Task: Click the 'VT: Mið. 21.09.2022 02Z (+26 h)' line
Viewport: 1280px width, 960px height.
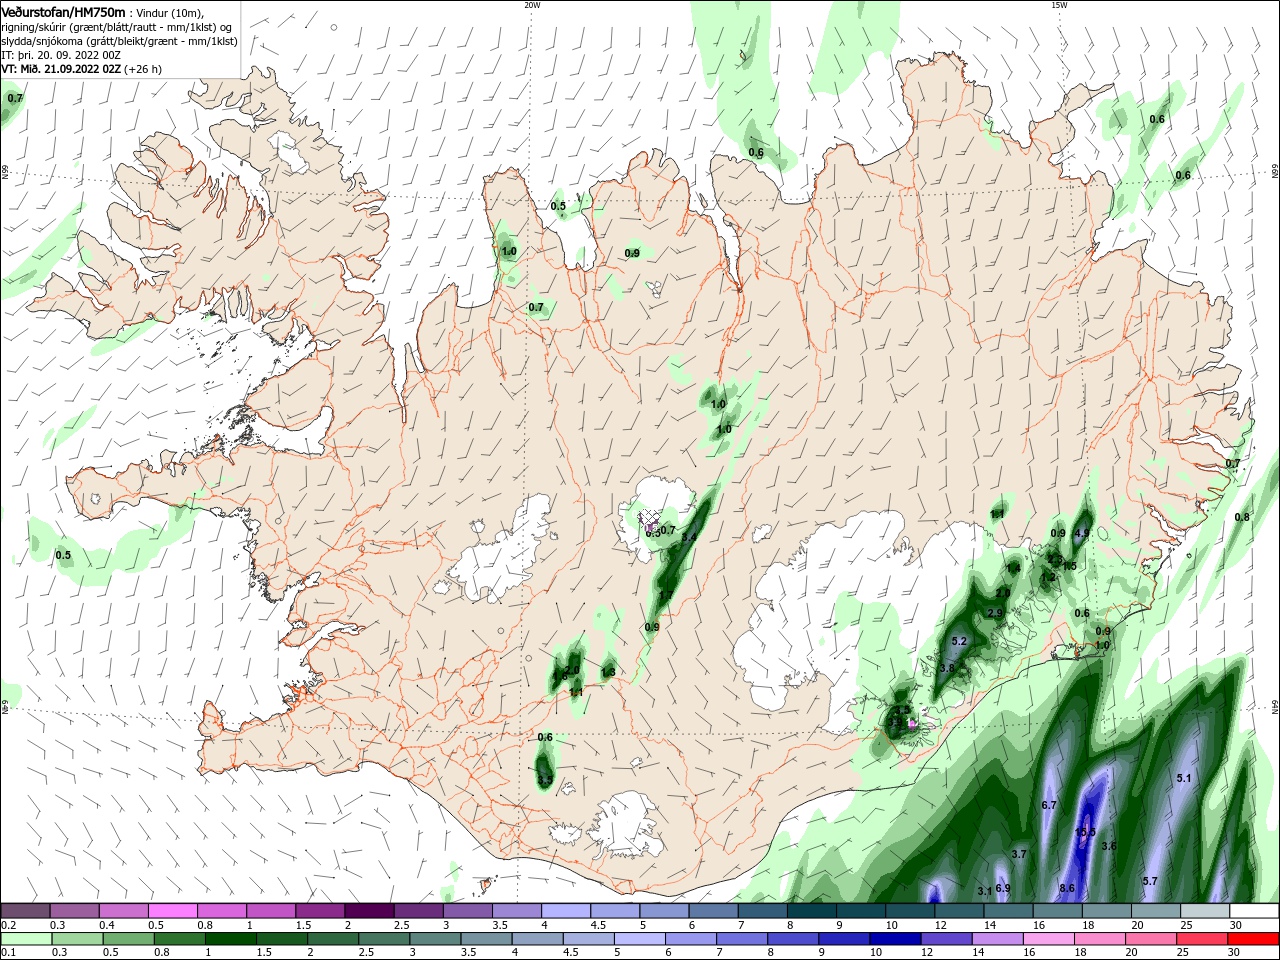Action: pyautogui.click(x=82, y=69)
